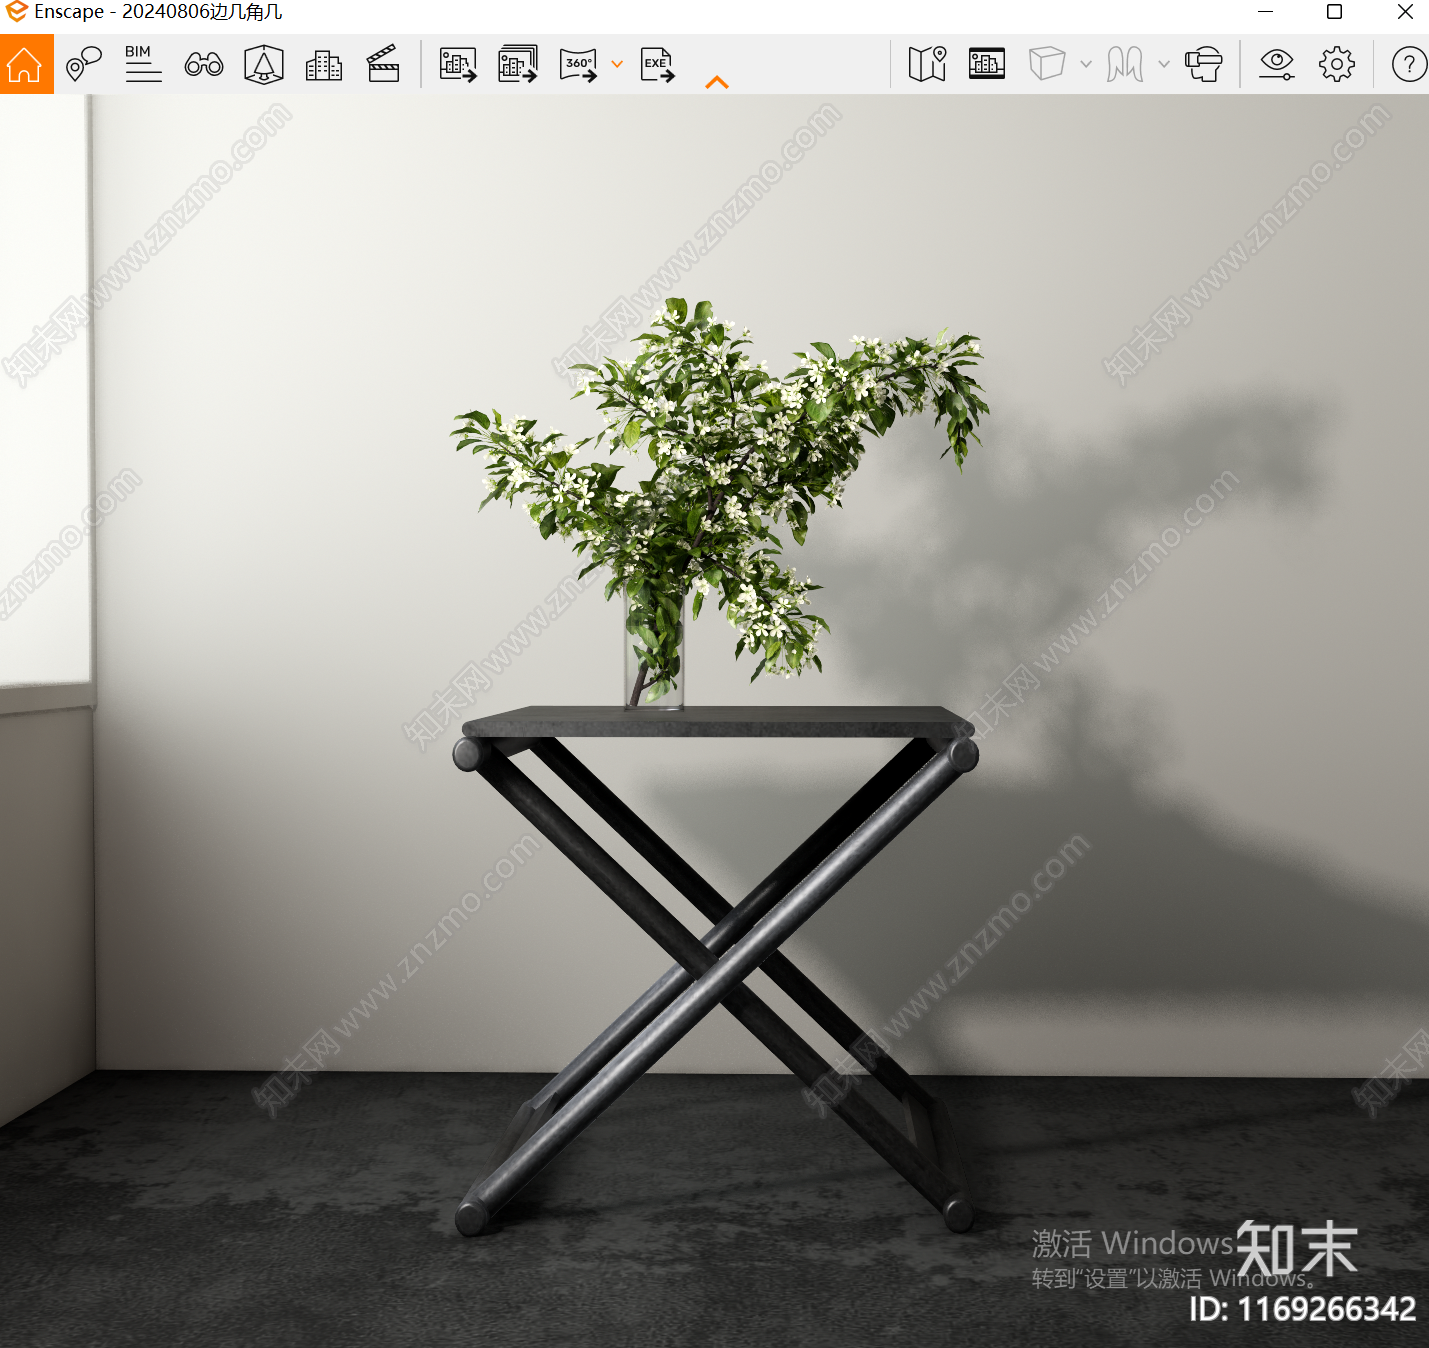Close the Enscape window
1429x1348 pixels.
pos(1405,12)
